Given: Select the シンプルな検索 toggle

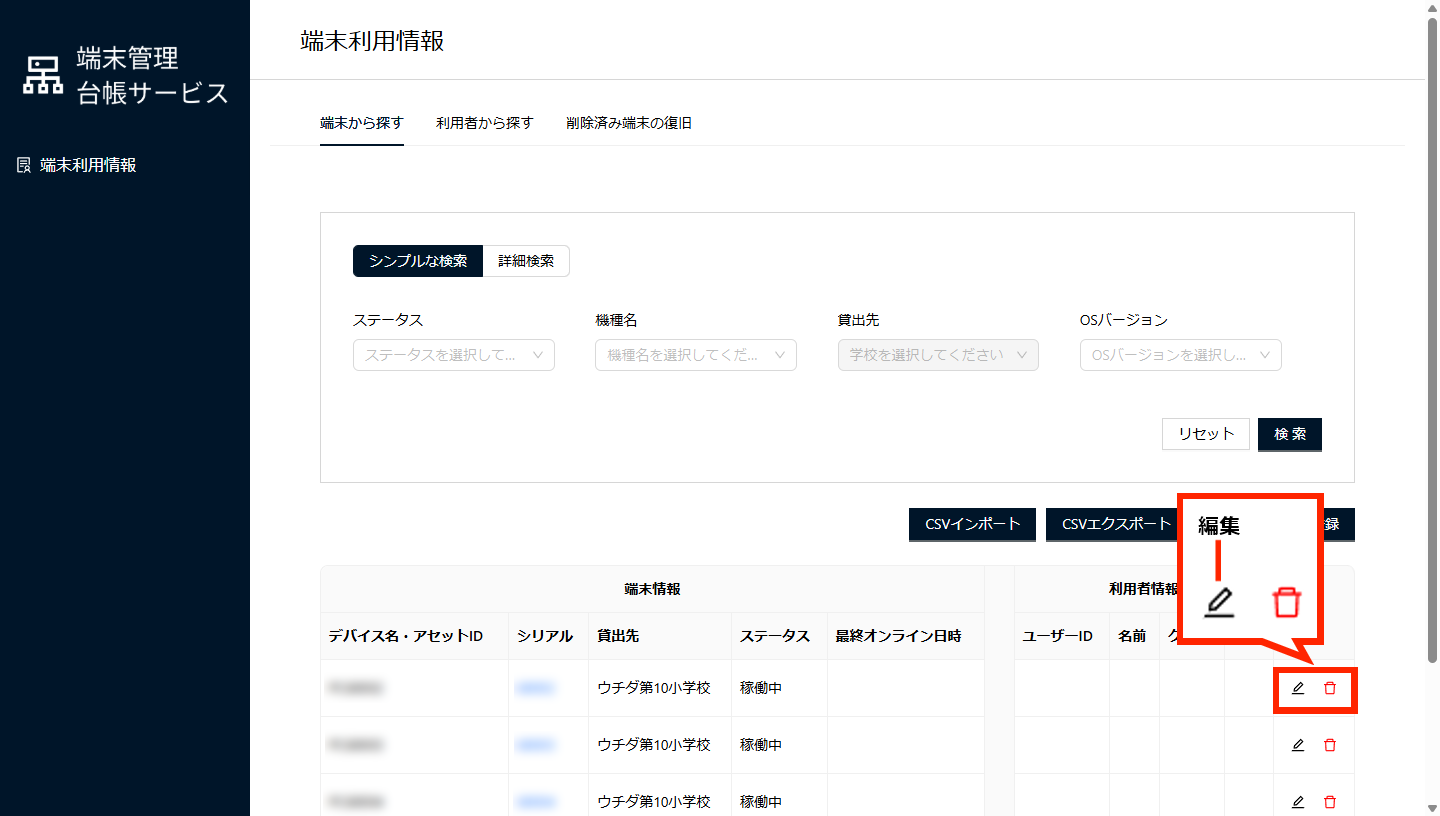Looking at the screenshot, I should [418, 261].
